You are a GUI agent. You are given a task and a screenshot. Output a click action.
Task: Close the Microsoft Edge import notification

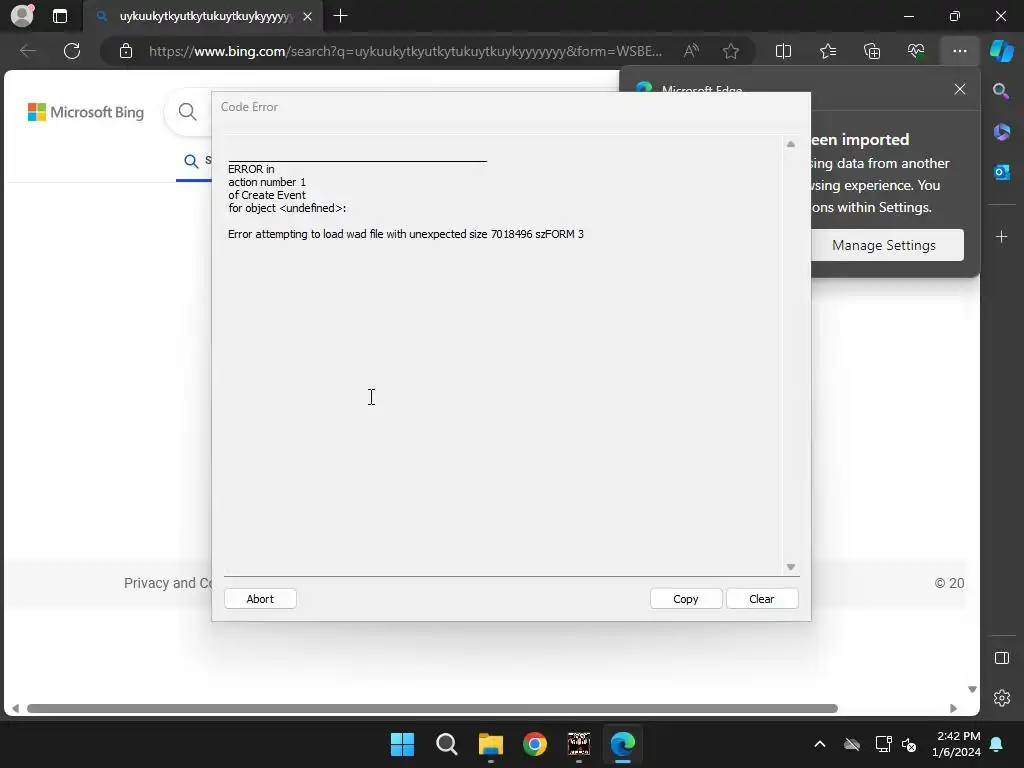pyautogui.click(x=959, y=89)
